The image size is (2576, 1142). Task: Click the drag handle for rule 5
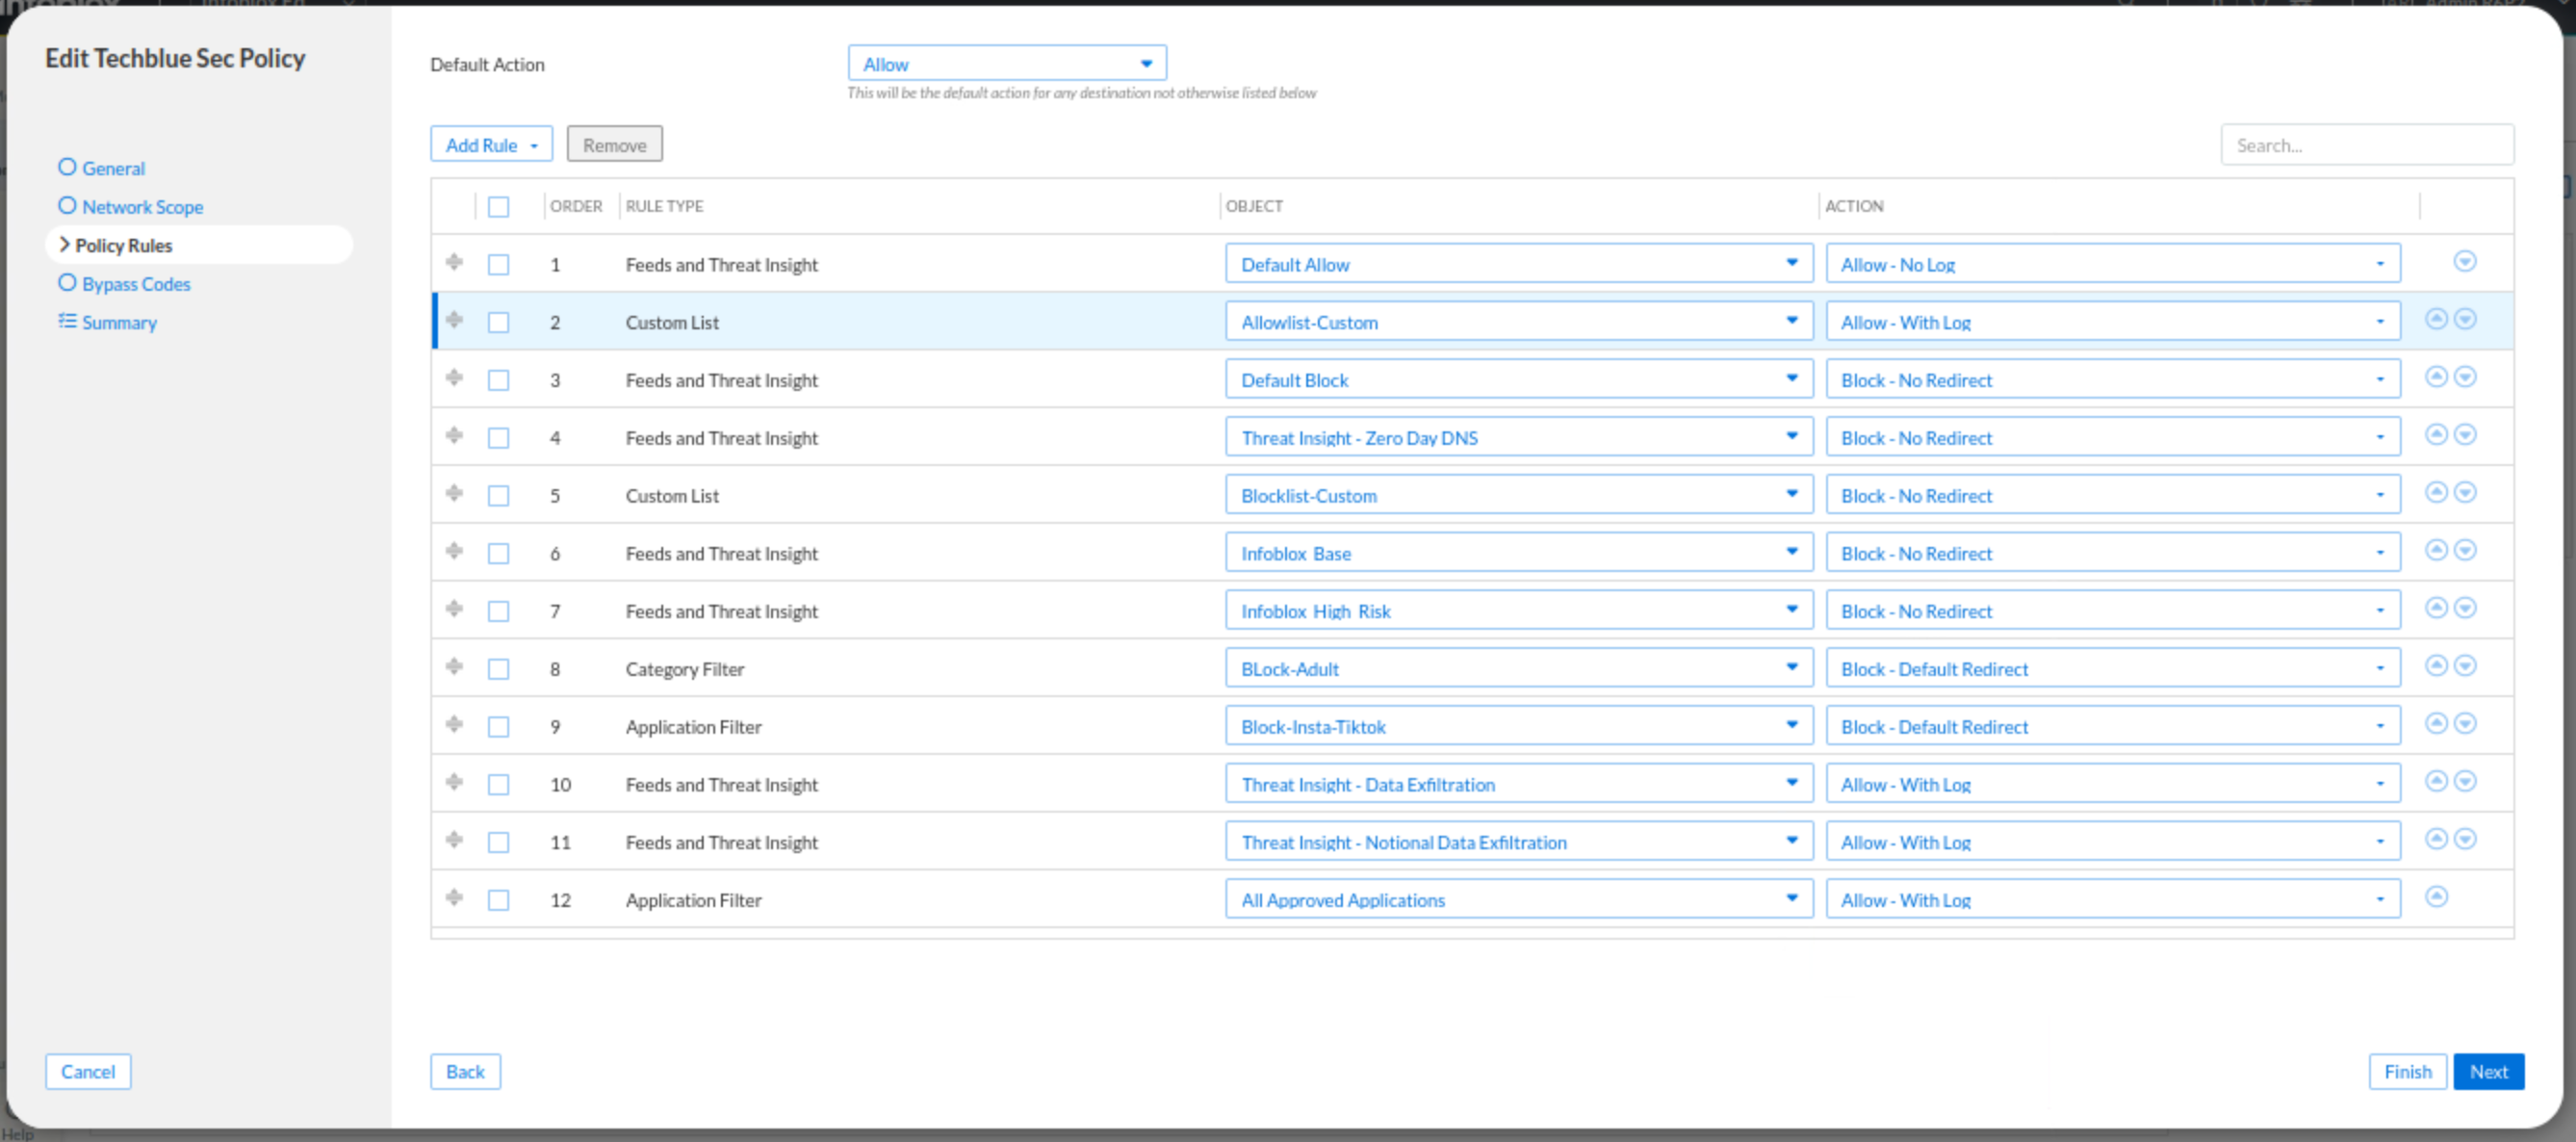454,493
